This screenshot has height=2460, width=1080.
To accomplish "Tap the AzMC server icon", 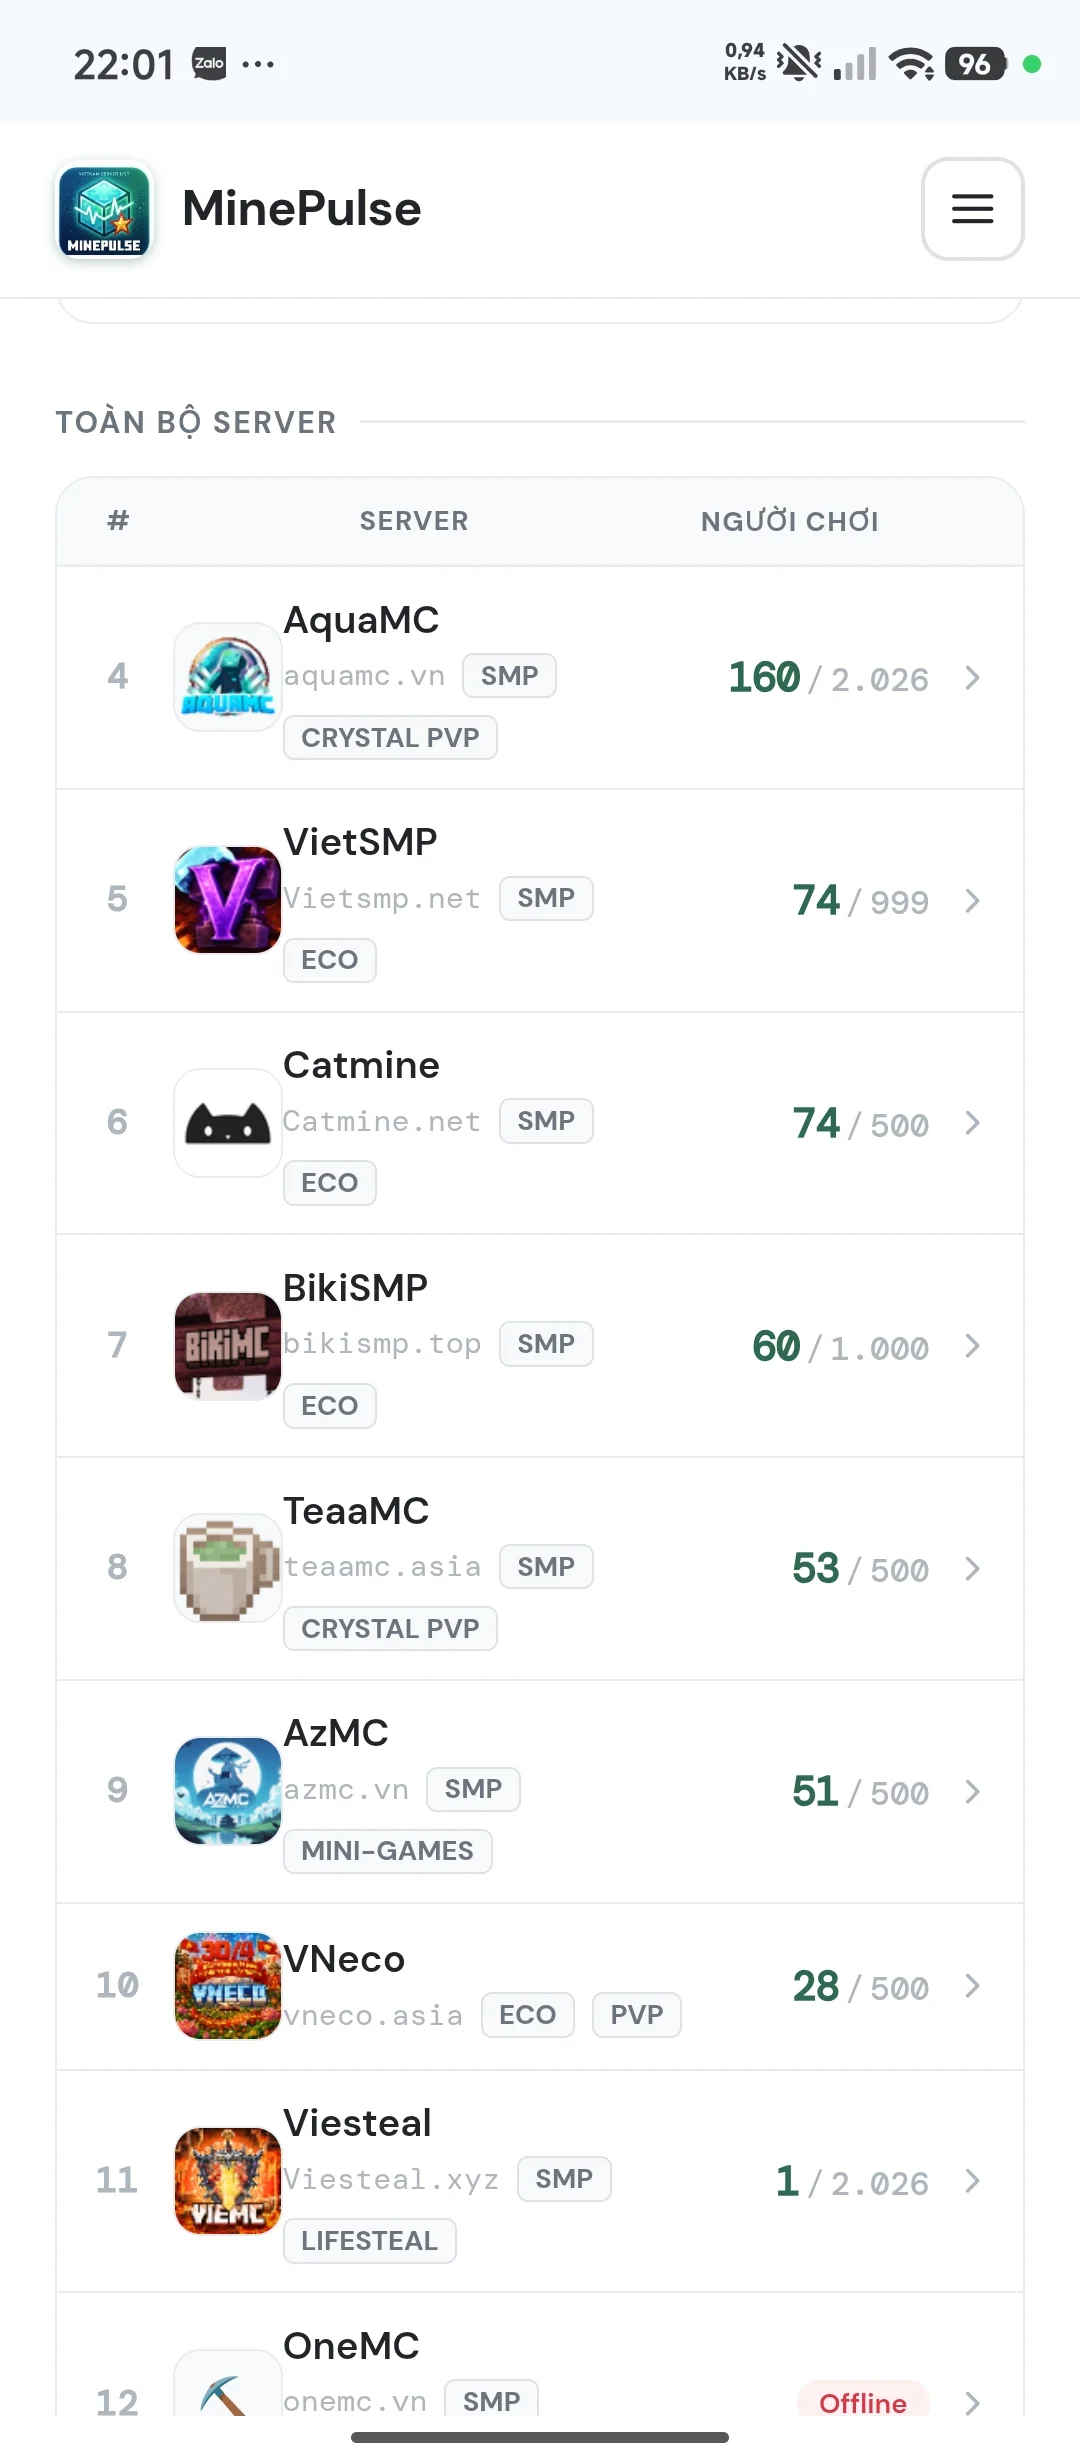I will (x=228, y=1791).
